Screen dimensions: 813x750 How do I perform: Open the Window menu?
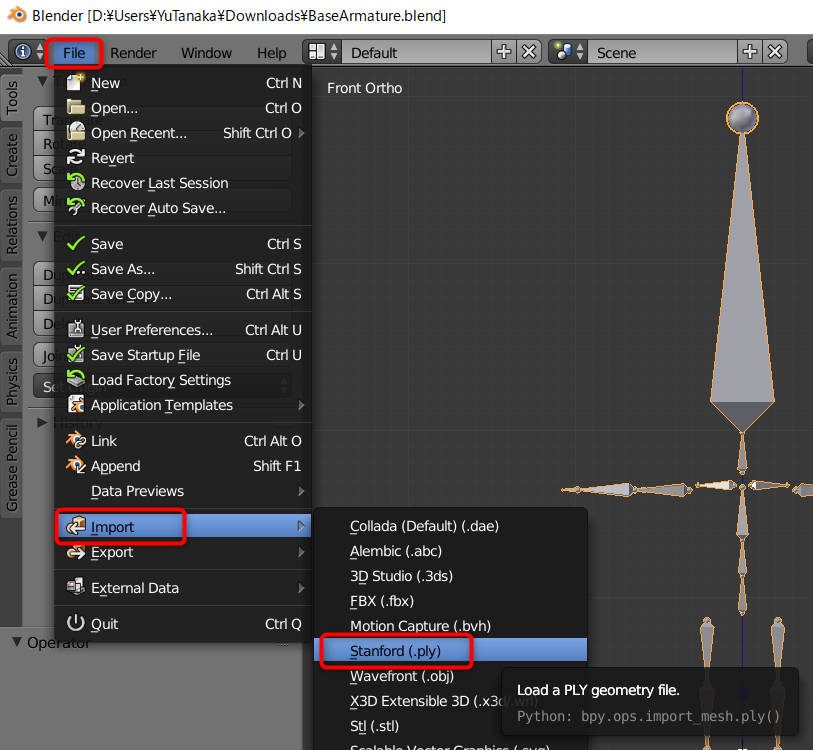click(206, 53)
